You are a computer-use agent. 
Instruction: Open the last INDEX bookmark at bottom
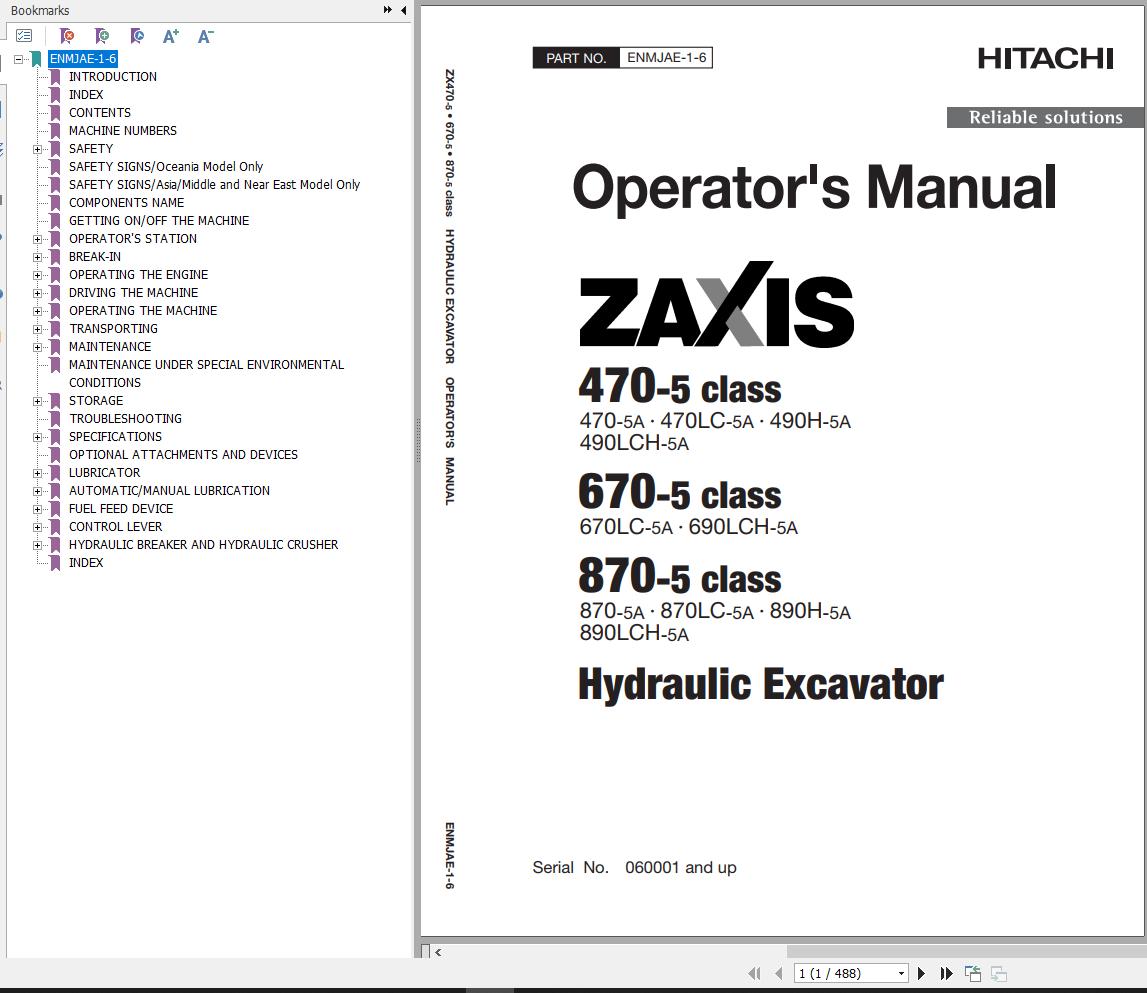tap(86, 563)
